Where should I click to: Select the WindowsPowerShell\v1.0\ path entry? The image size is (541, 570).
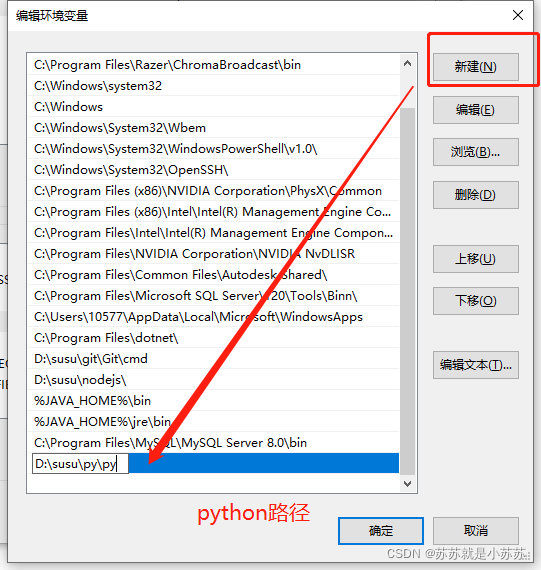tap(213, 149)
